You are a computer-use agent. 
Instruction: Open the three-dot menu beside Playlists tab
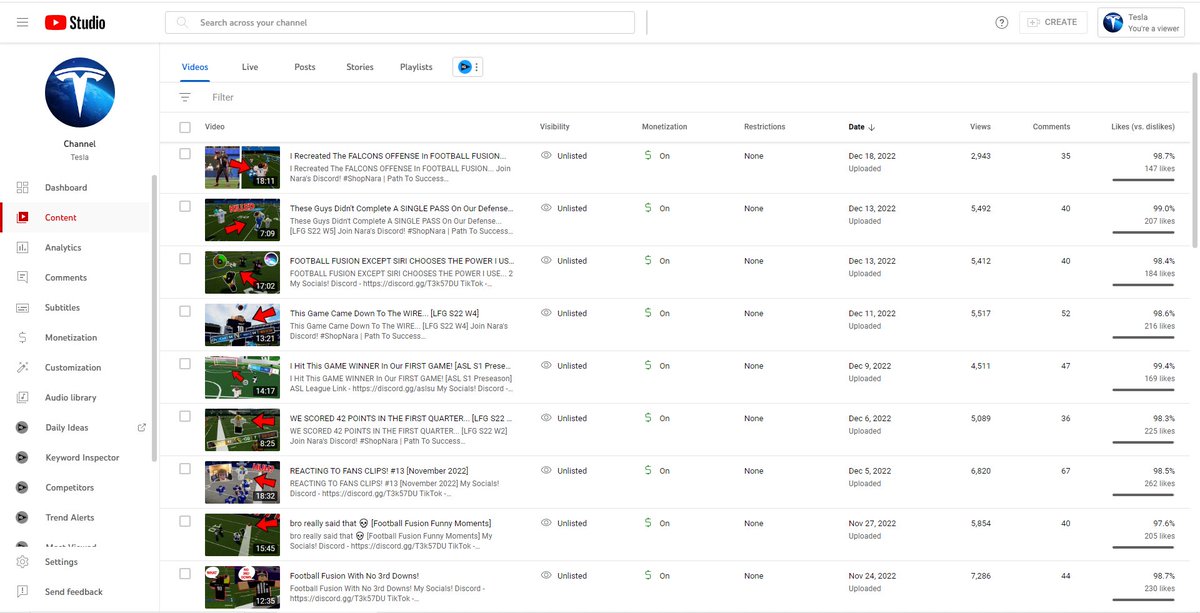pyautogui.click(x=477, y=67)
